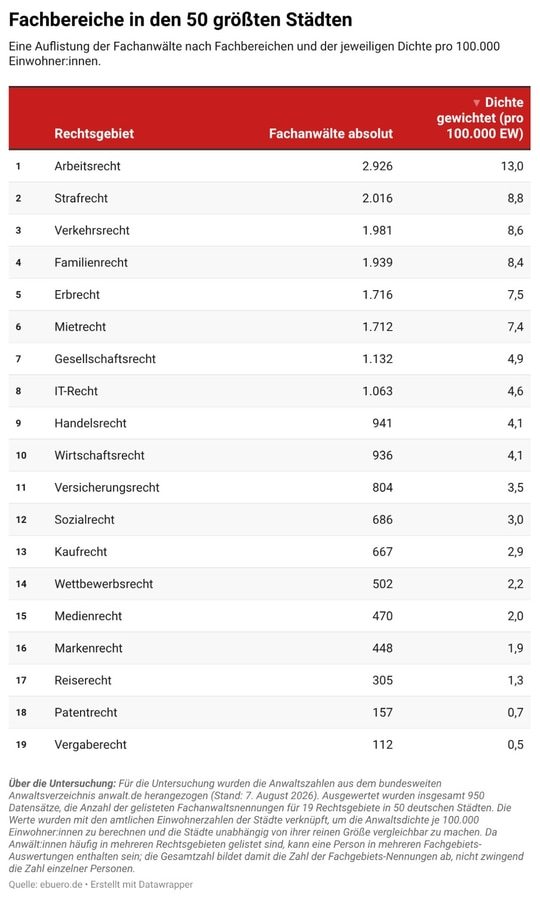Select the Versicherungsrecht row
The height and width of the screenshot is (899, 540).
click(269, 487)
